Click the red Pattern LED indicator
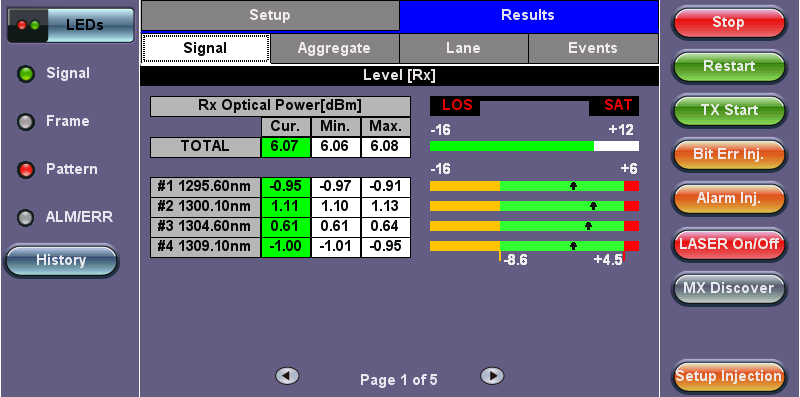 click(x=25, y=170)
